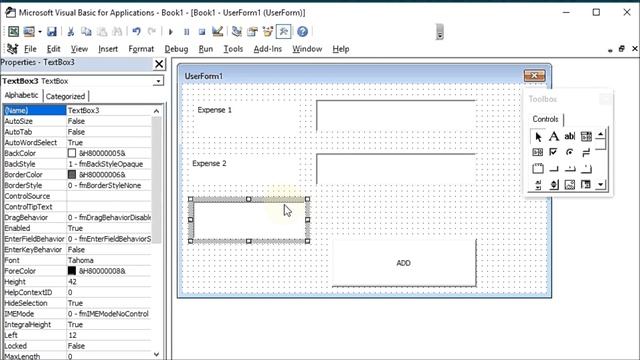Open the Insert UserForm dropdown arrow
The width and height of the screenshot is (640, 360).
click(40, 32)
